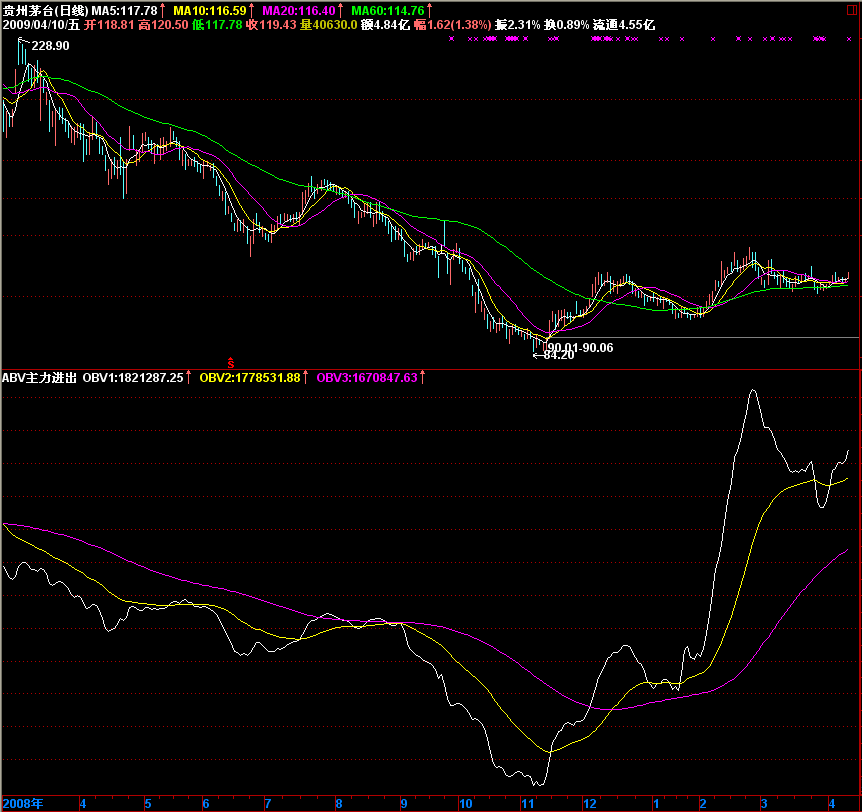Click month 11 on the time axis
The width and height of the screenshot is (862, 812).
point(527,803)
